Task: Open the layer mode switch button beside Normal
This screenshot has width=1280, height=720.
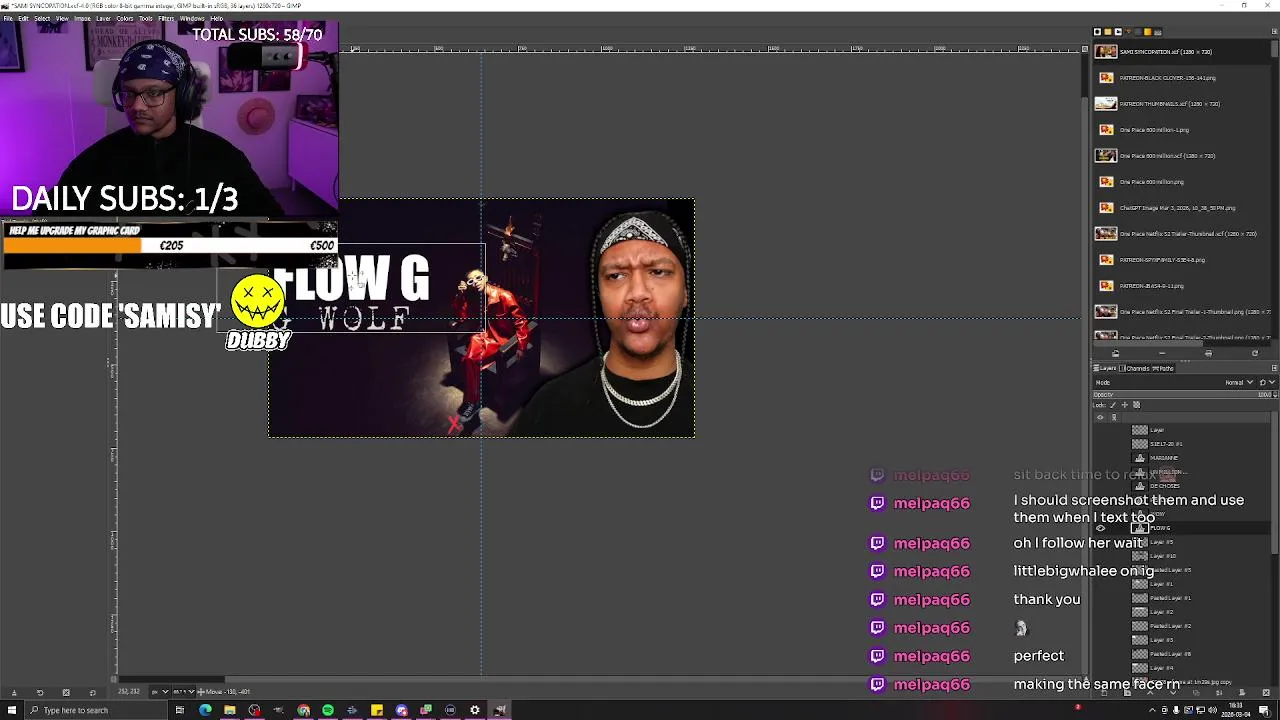Action: pos(1265,382)
